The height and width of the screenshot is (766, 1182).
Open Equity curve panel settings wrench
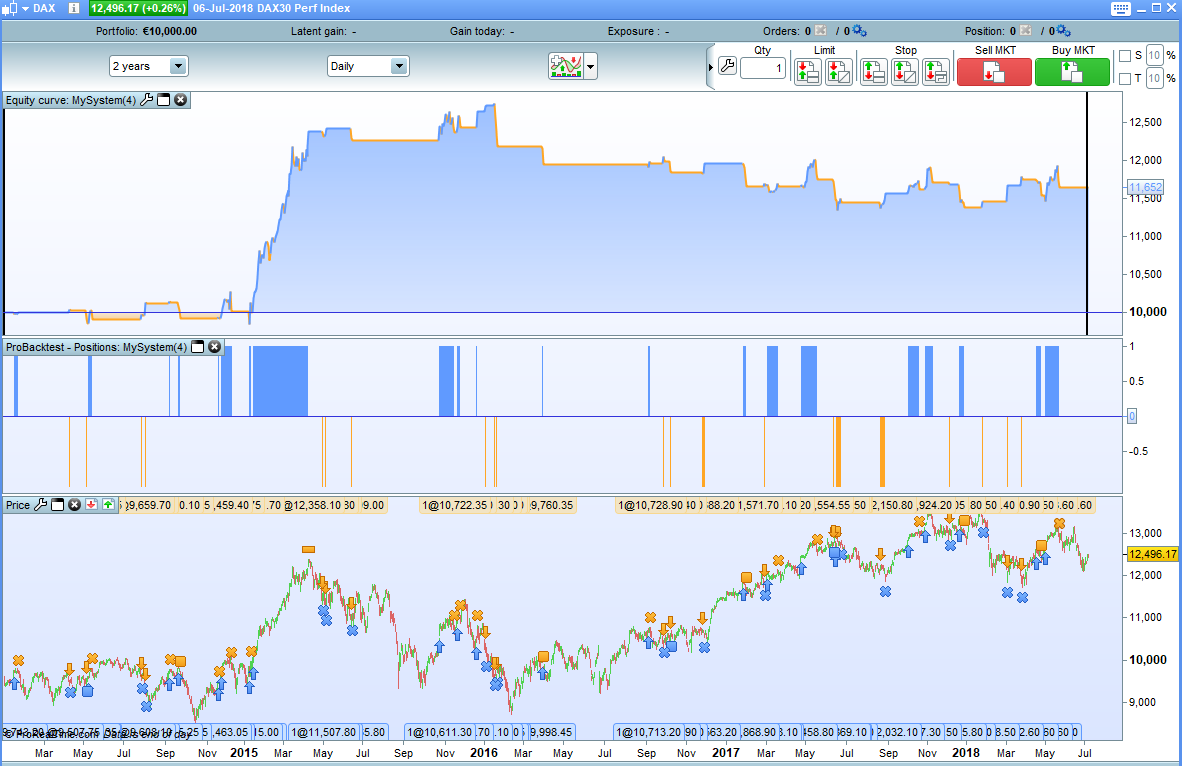[x=146, y=100]
